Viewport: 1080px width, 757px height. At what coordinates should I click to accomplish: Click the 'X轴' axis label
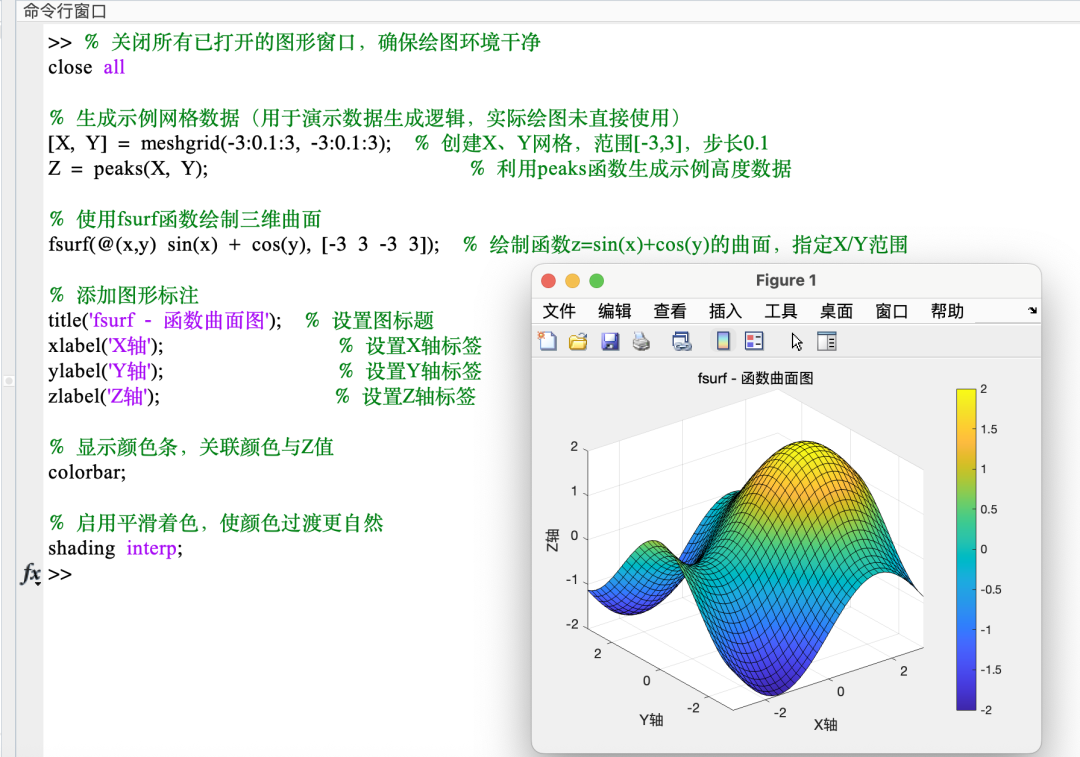pos(825,724)
